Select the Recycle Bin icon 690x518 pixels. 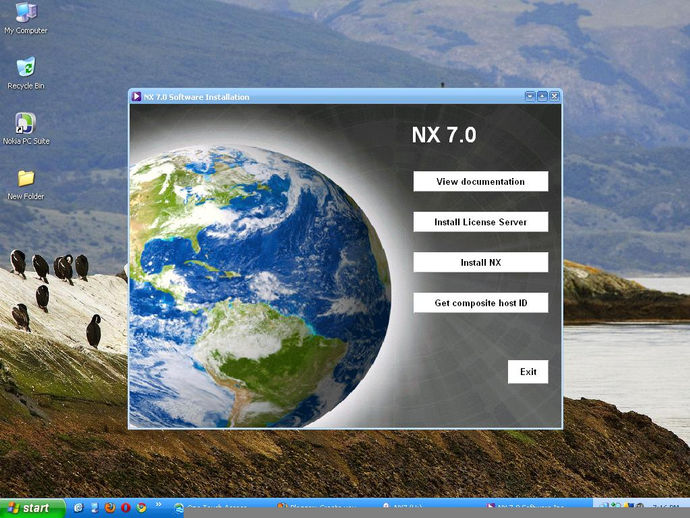click(26, 73)
